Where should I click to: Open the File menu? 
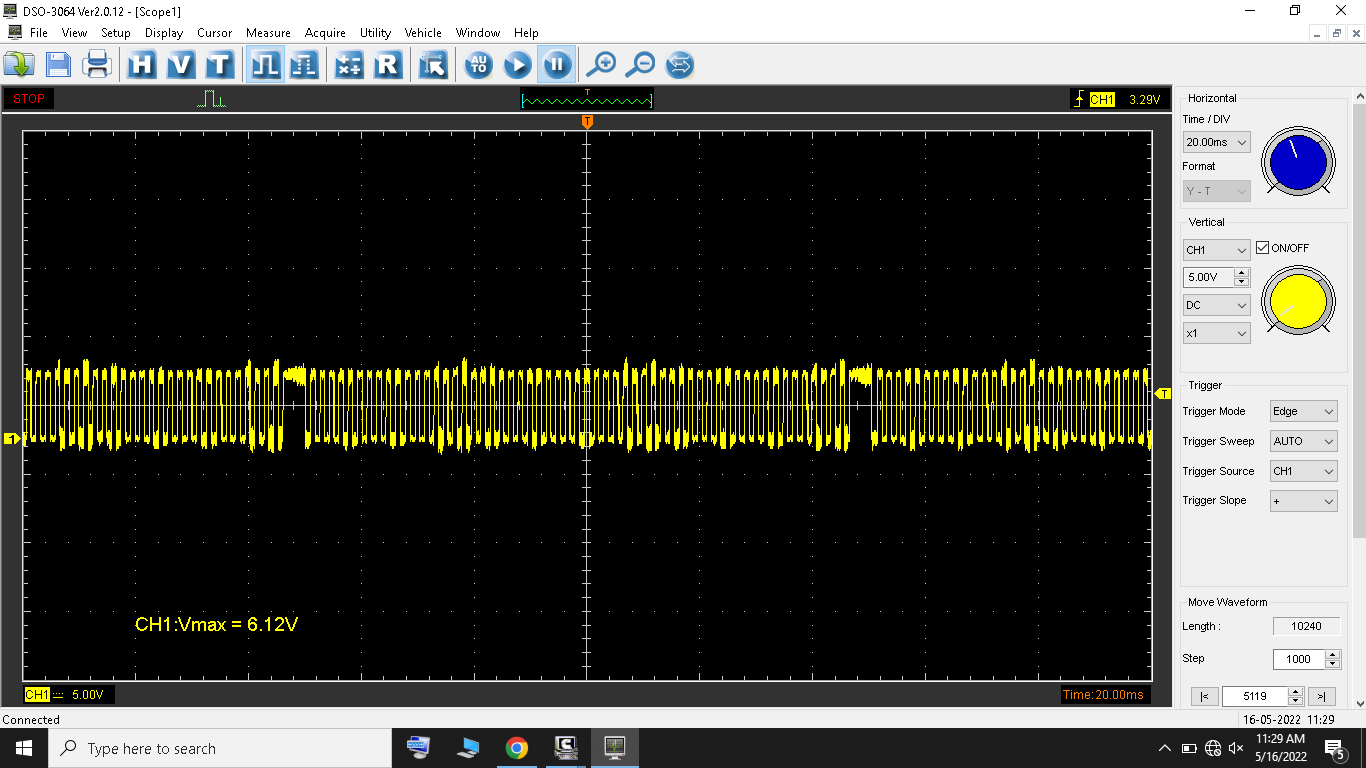pyautogui.click(x=39, y=32)
